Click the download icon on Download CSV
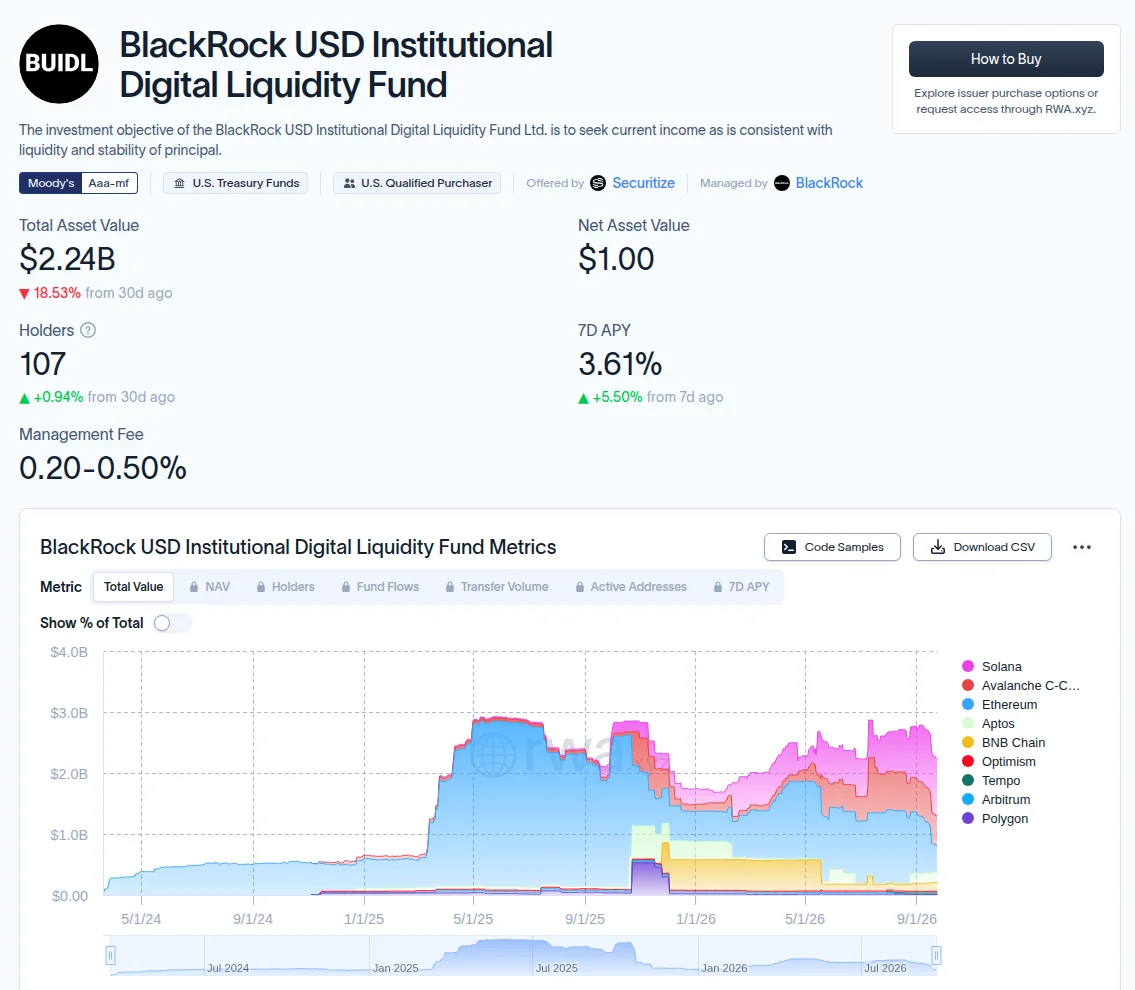This screenshot has height=990, width=1135. [937, 547]
